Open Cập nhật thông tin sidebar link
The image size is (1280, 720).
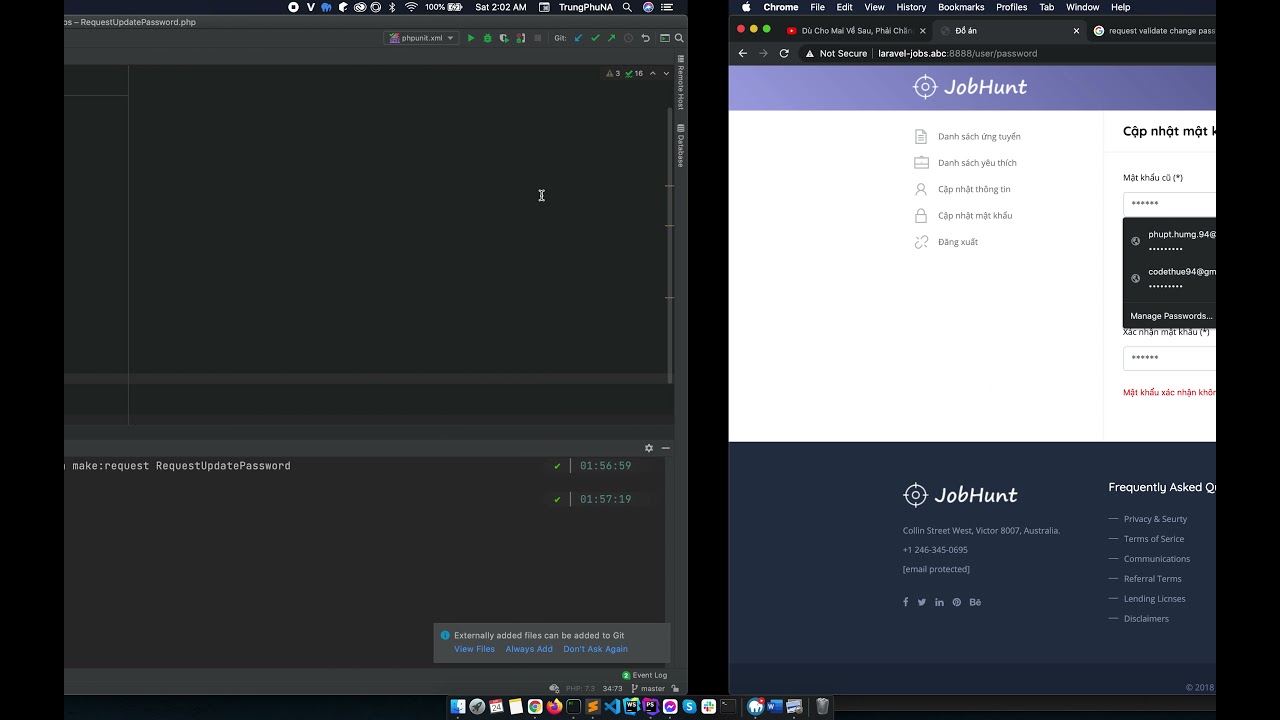974,189
